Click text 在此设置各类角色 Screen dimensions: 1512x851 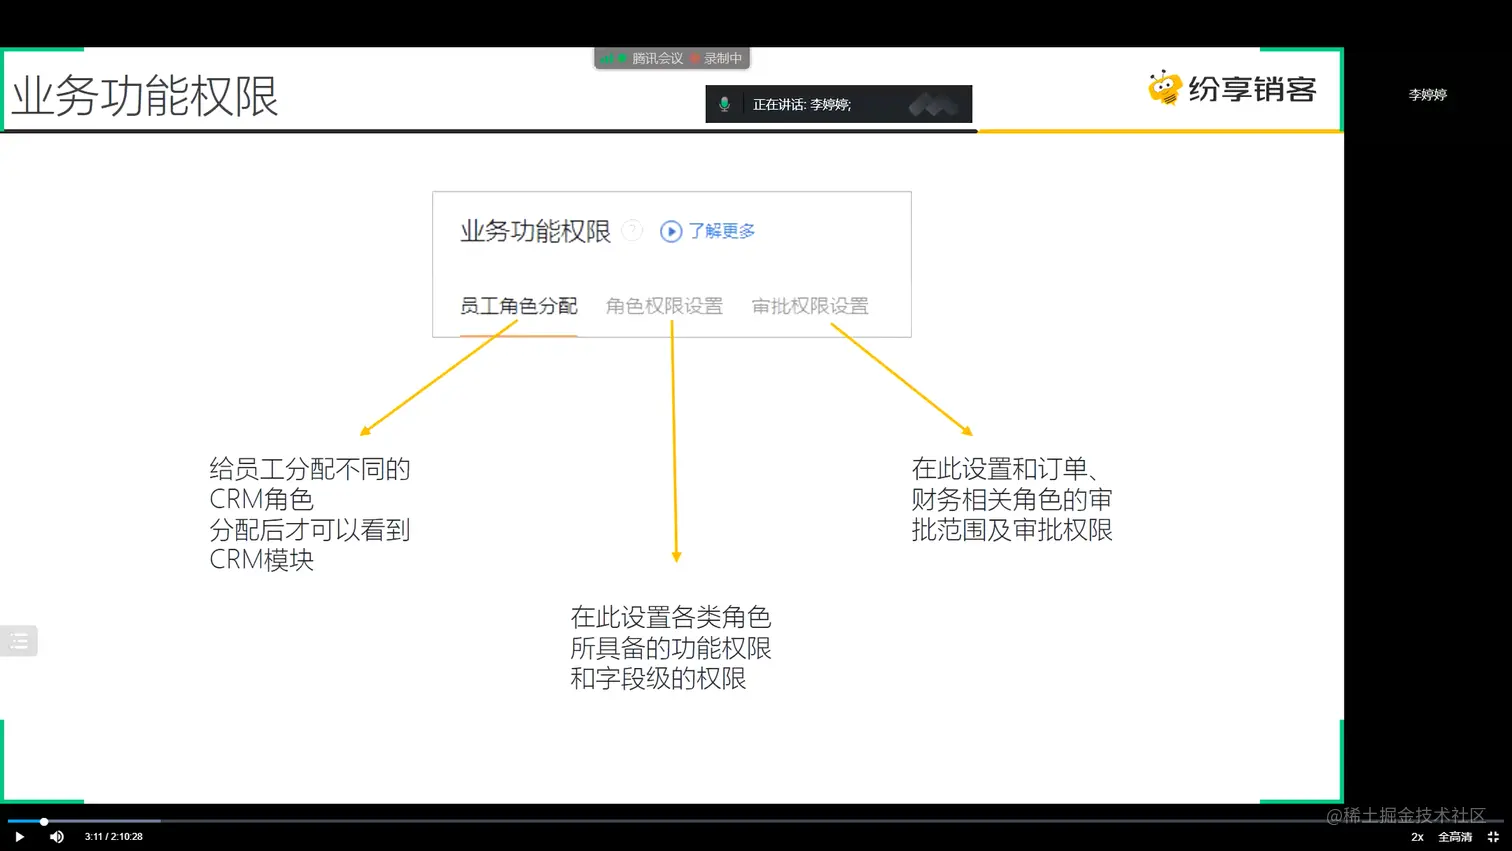[670, 617]
